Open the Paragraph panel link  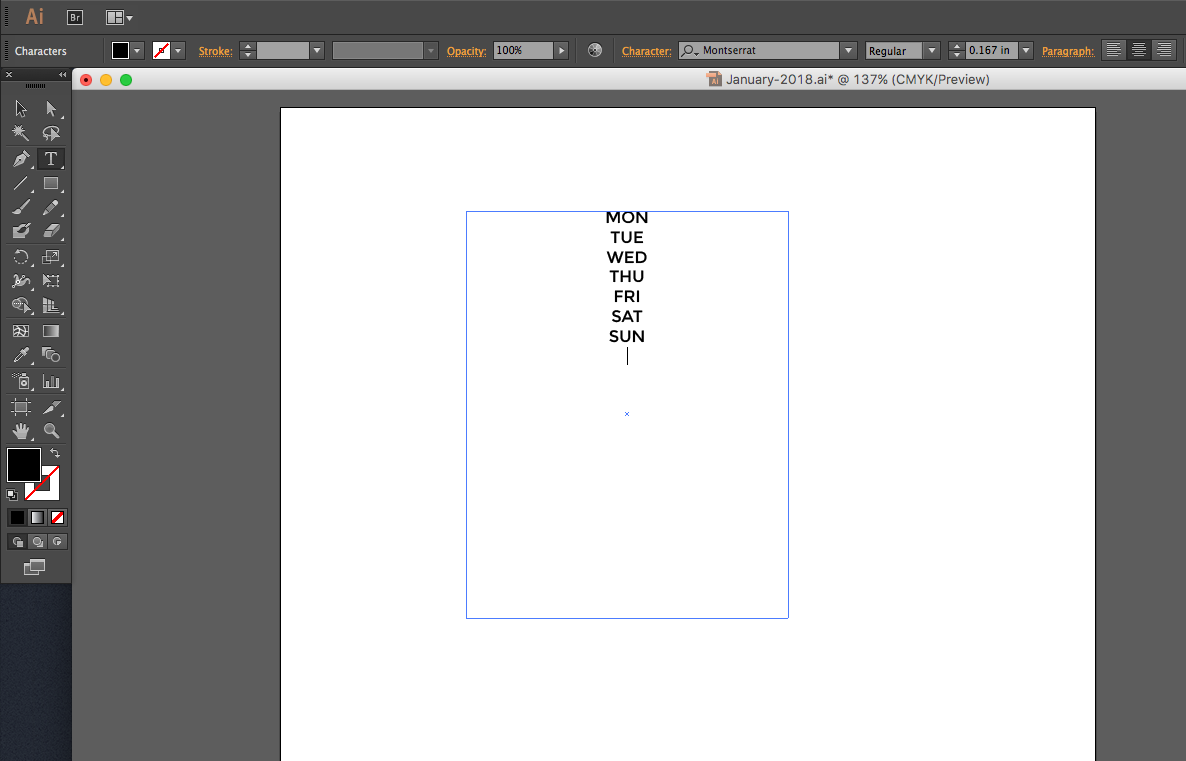[x=1068, y=51]
